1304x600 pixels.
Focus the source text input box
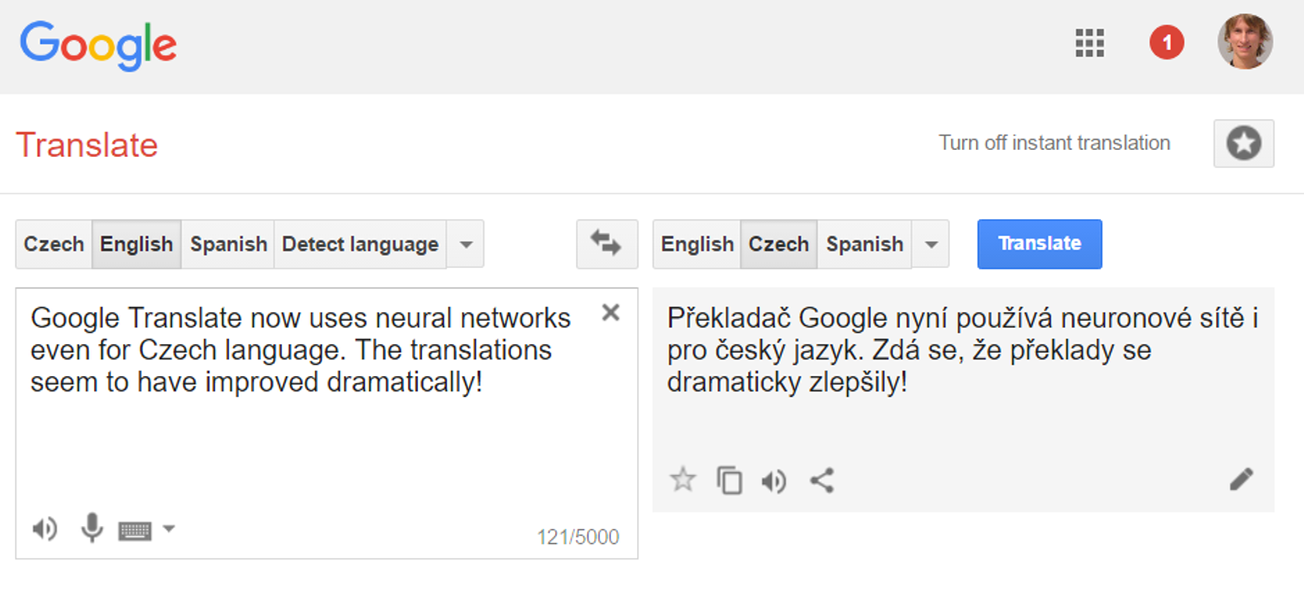pos(327,423)
